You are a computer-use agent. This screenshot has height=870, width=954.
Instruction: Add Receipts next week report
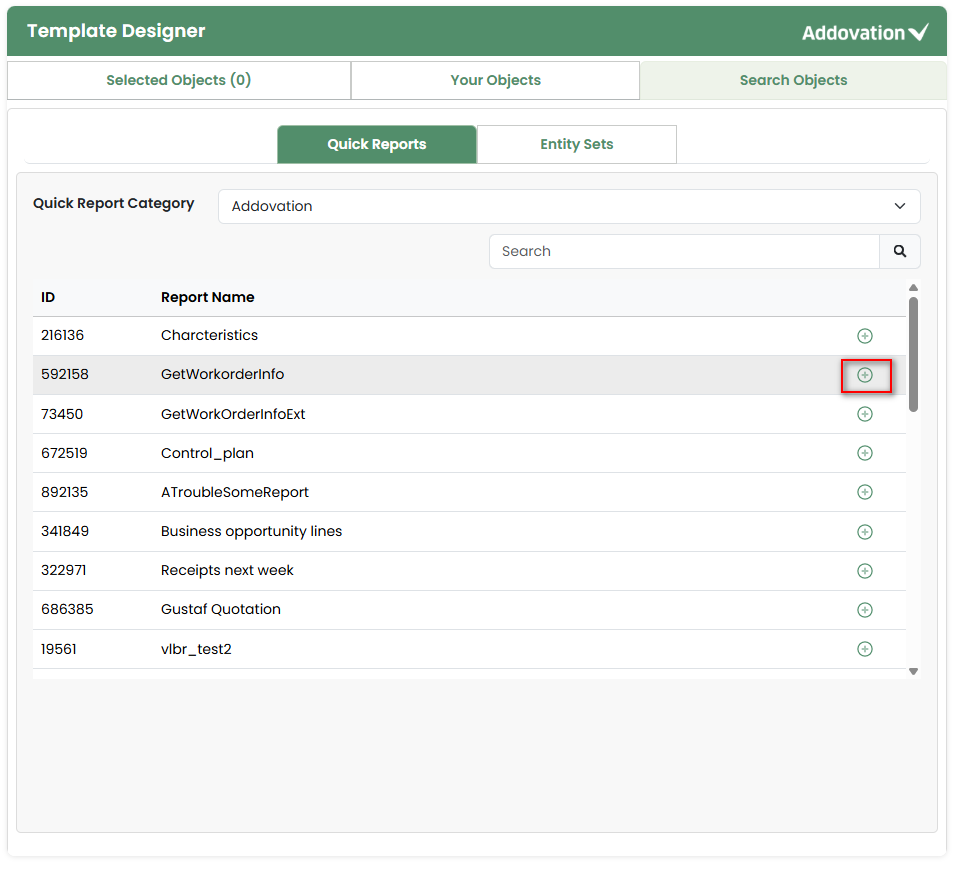pyautogui.click(x=865, y=571)
